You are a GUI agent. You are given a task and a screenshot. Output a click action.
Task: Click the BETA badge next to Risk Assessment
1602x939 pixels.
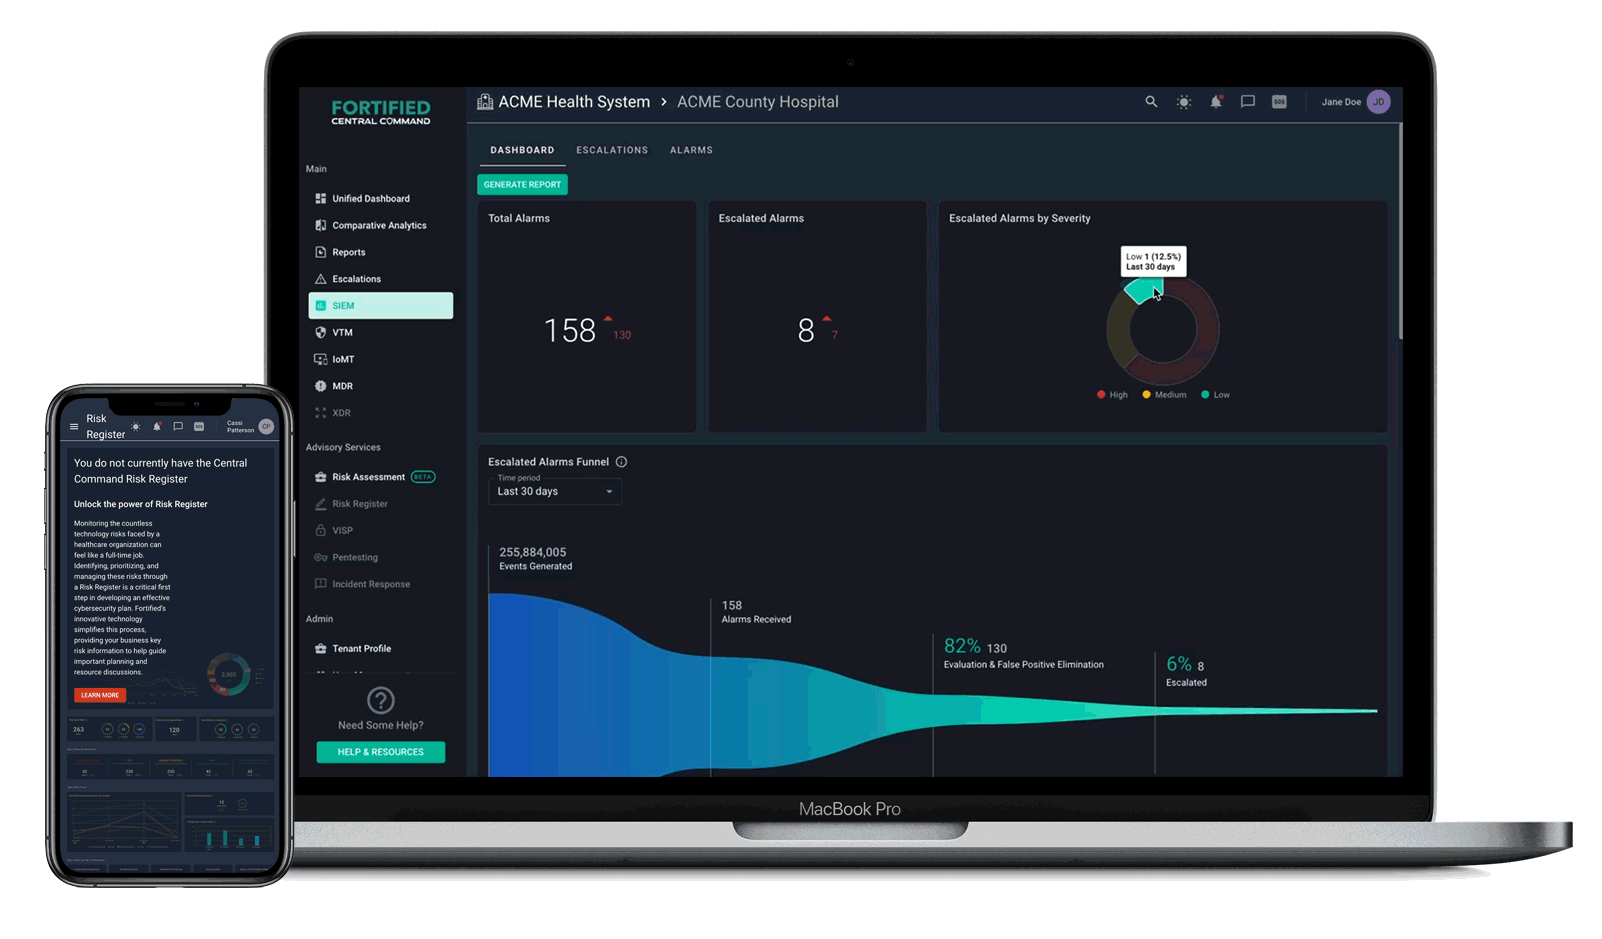[423, 477]
